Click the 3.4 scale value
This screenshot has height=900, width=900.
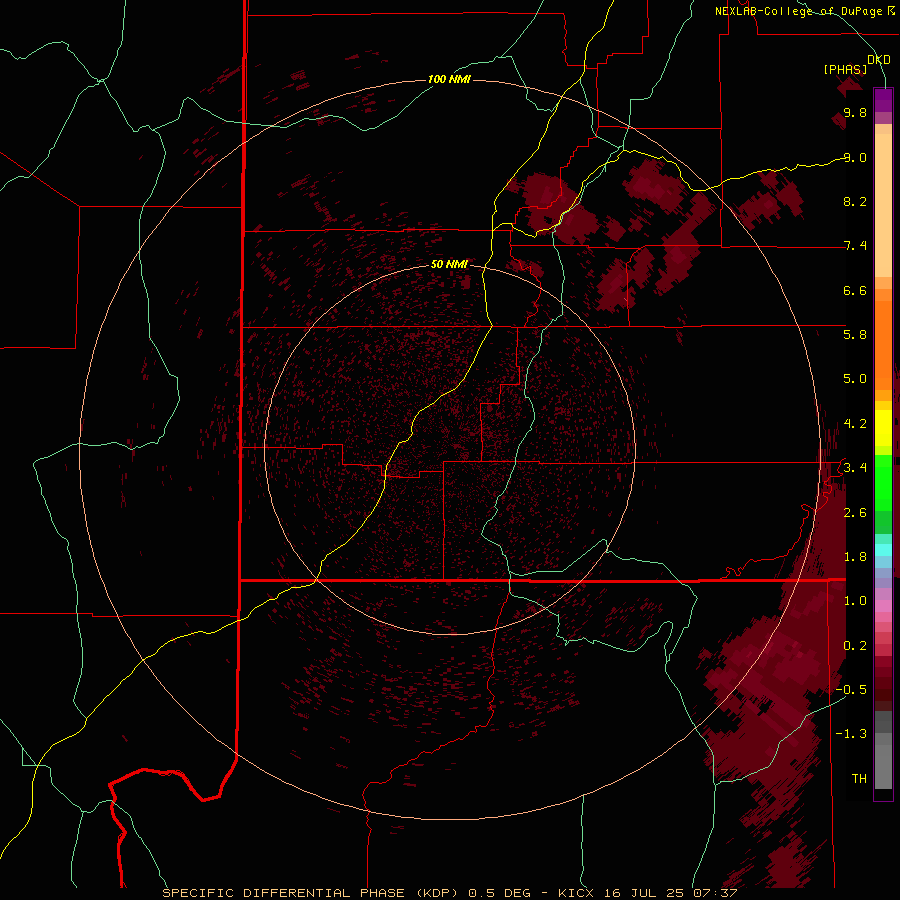[x=855, y=468]
